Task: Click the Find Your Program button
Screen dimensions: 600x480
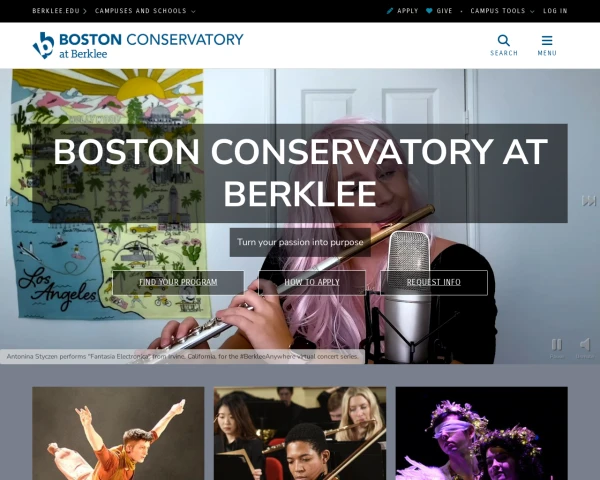Action: [178, 282]
